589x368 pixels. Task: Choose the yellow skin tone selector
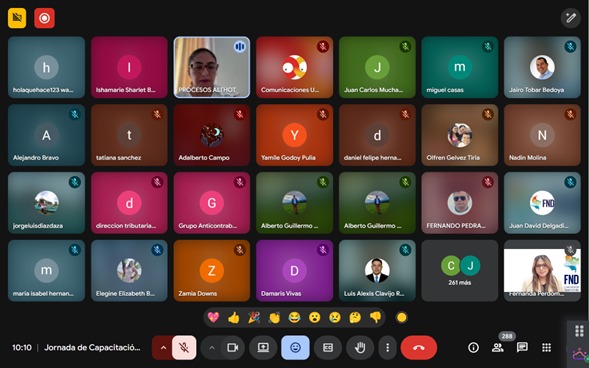402,318
